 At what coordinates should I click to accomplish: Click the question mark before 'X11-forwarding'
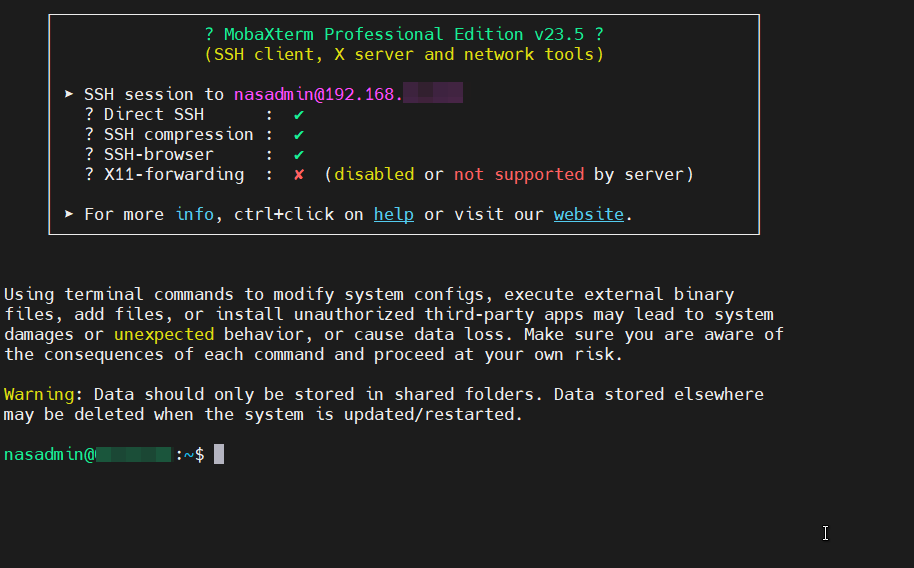(89, 175)
